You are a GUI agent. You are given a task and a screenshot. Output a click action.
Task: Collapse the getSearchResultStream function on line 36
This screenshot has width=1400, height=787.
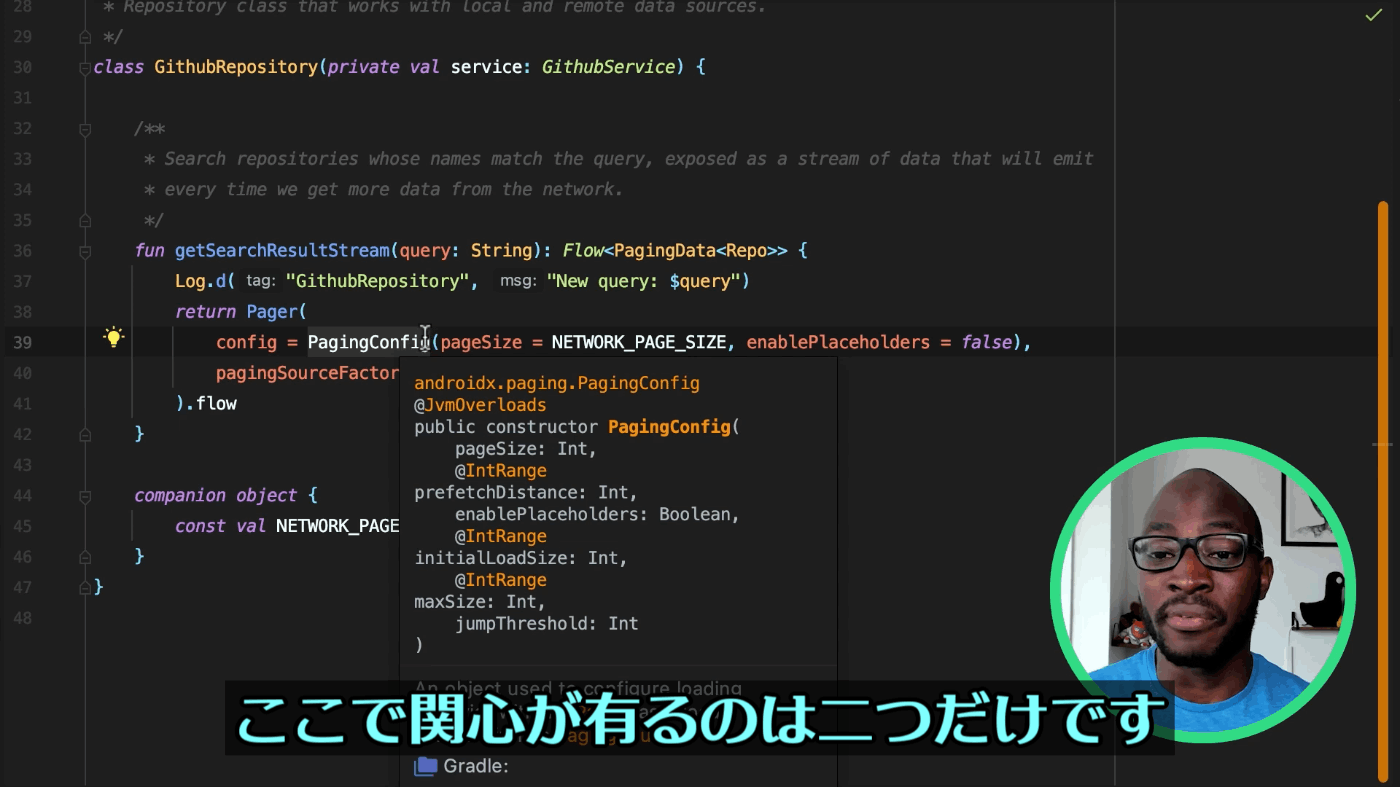[85, 251]
